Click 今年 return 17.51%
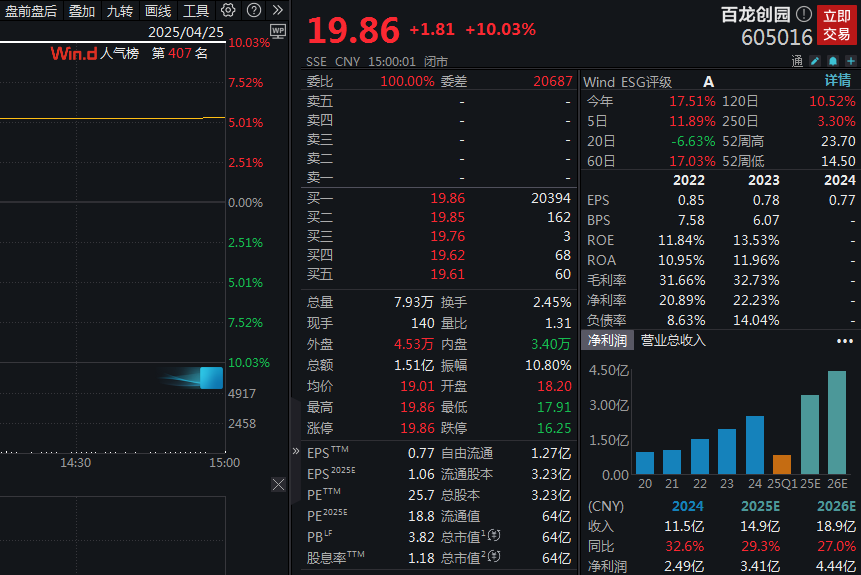The height and width of the screenshot is (575, 861). (692, 102)
